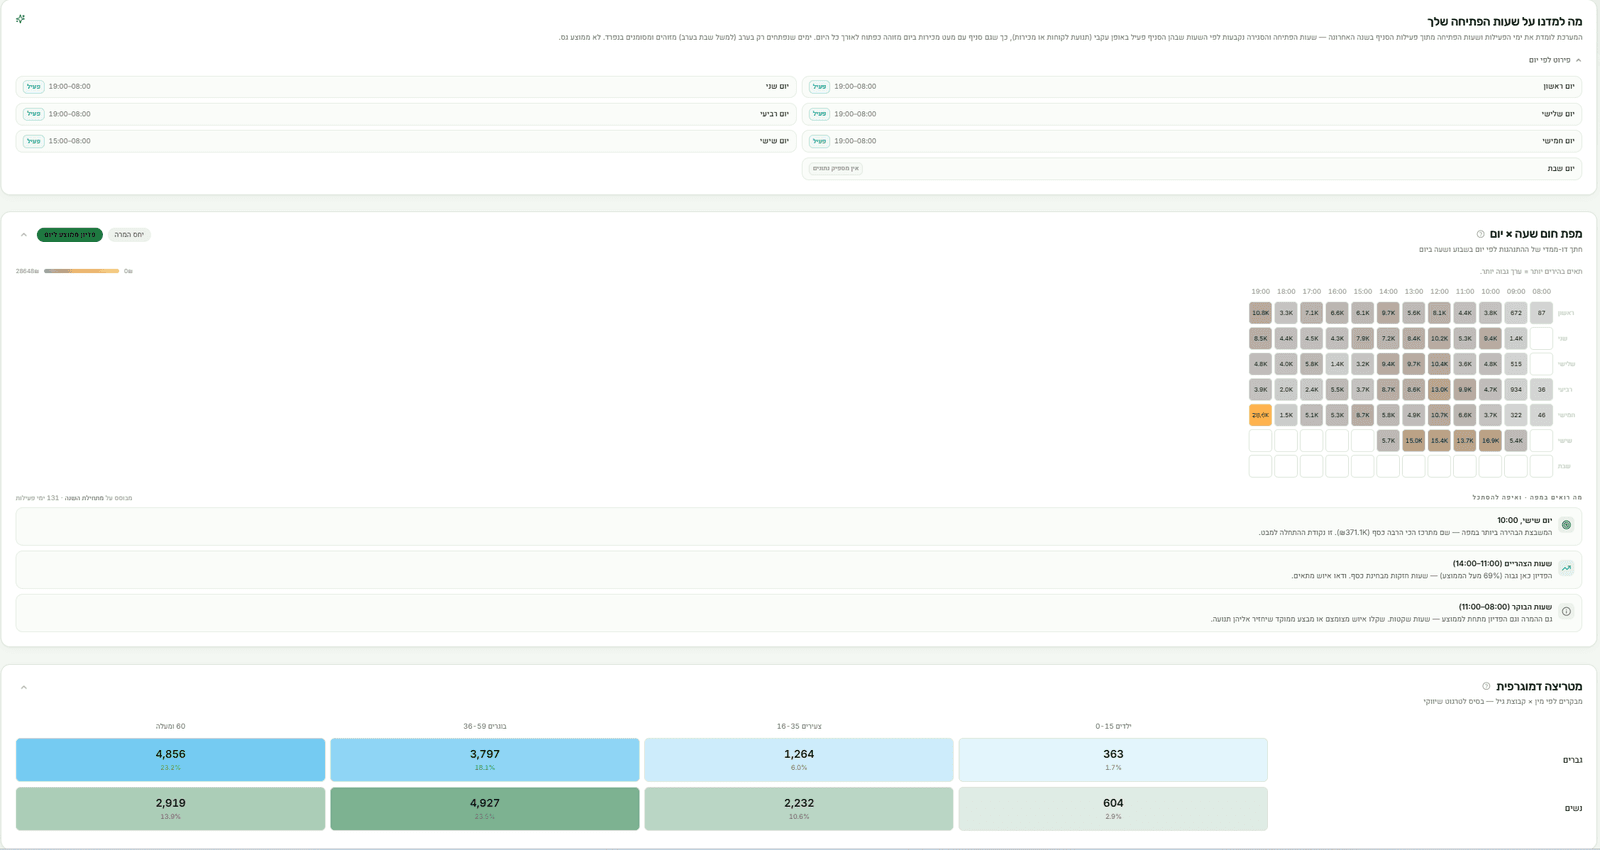
Task: Click the sparkle AI icon in top-left corner
Action: [x=20, y=19]
